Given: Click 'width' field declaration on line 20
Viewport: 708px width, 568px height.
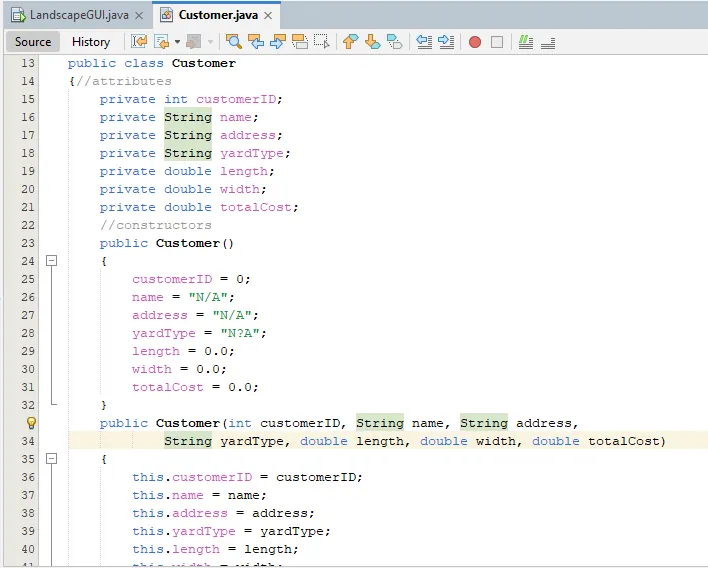Looking at the screenshot, I should coord(239,189).
